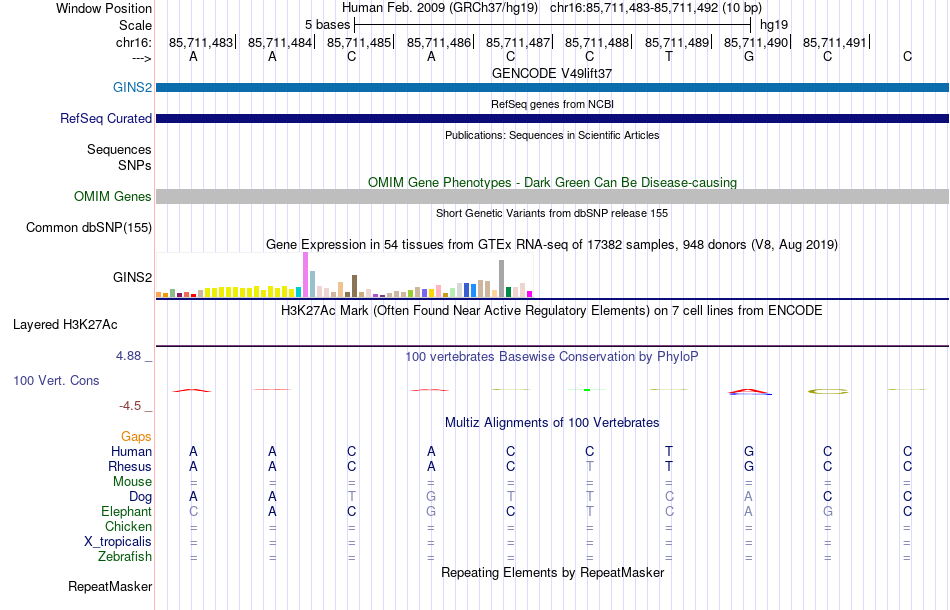950x610 pixels.
Task: Click the T base in the reference sequence
Action: (668, 56)
